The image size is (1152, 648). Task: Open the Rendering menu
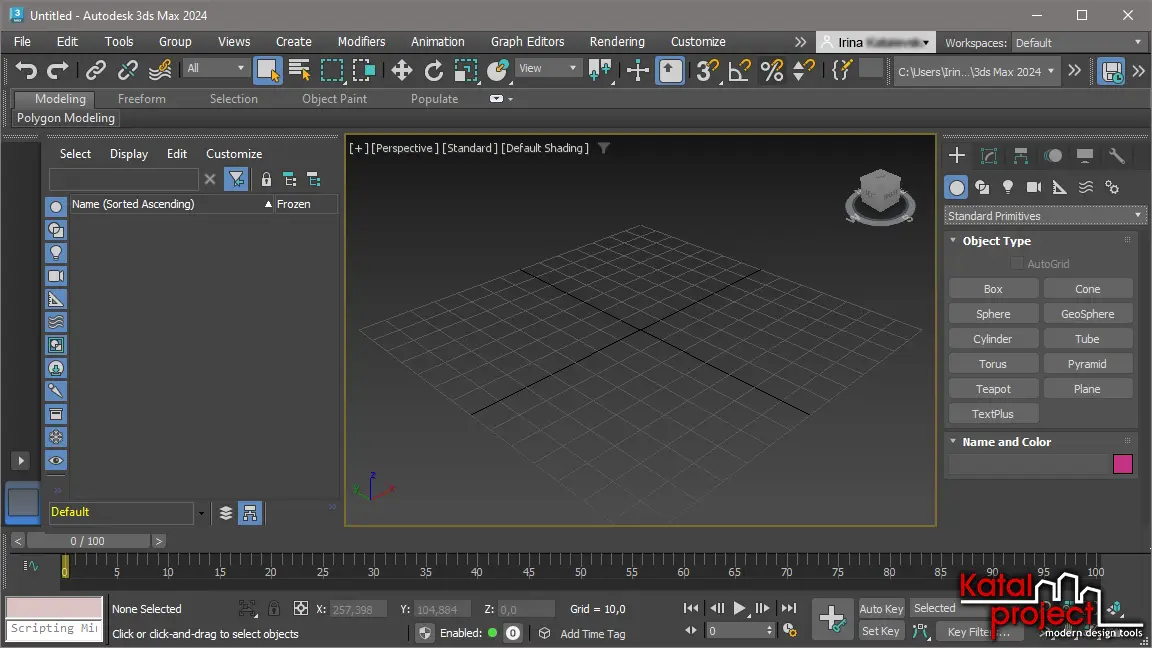616,42
